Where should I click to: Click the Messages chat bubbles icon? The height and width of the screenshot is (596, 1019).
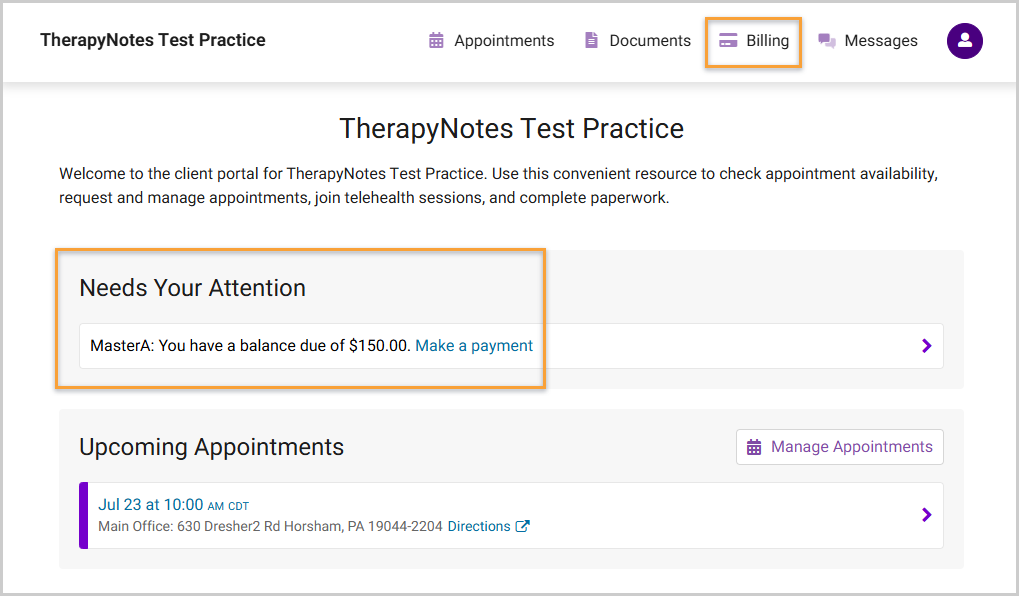point(827,41)
